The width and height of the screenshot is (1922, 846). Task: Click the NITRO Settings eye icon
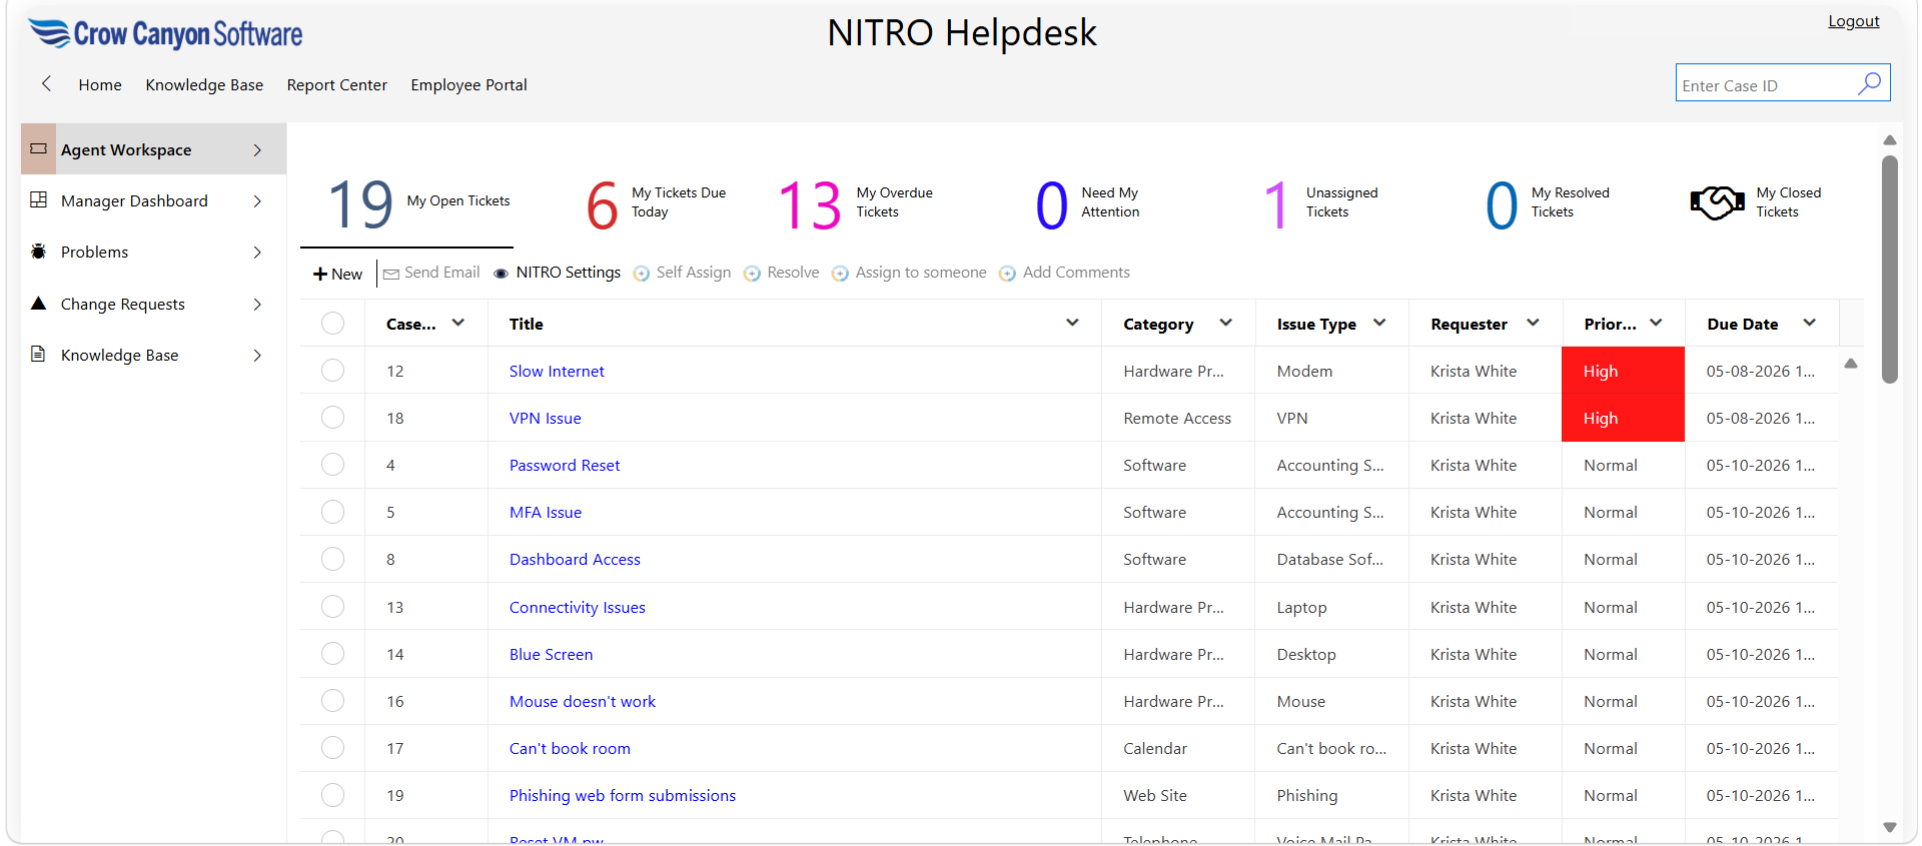click(501, 274)
